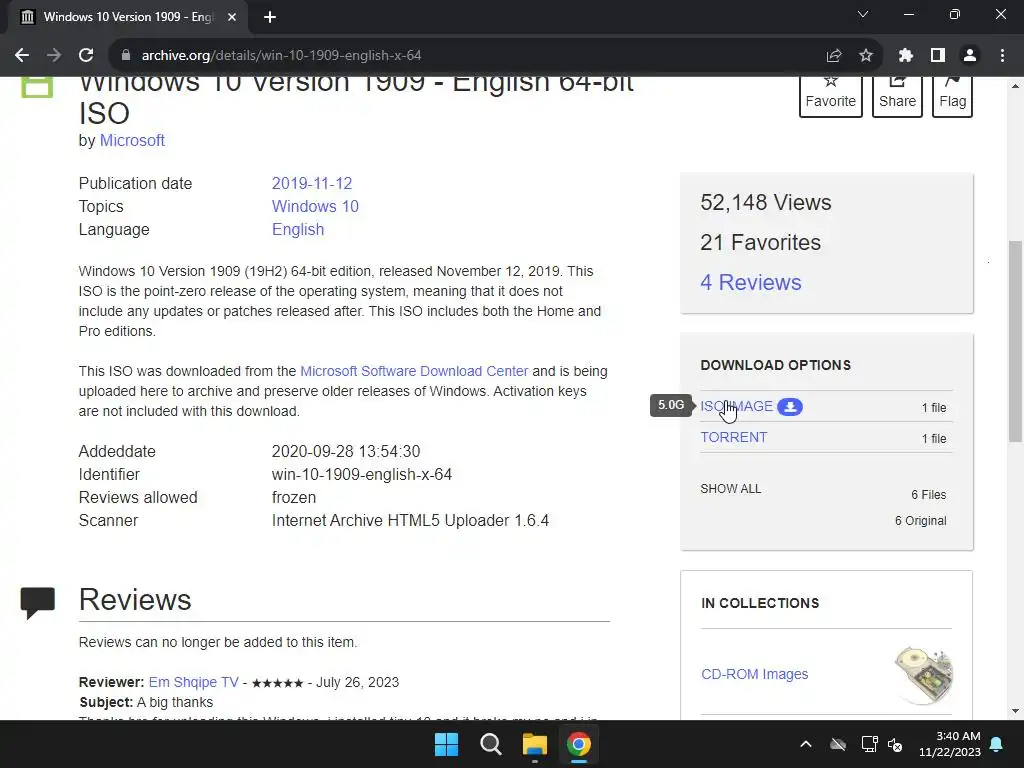The width and height of the screenshot is (1024, 768).
Task: Click the 6 Original text
Action: [x=920, y=520]
